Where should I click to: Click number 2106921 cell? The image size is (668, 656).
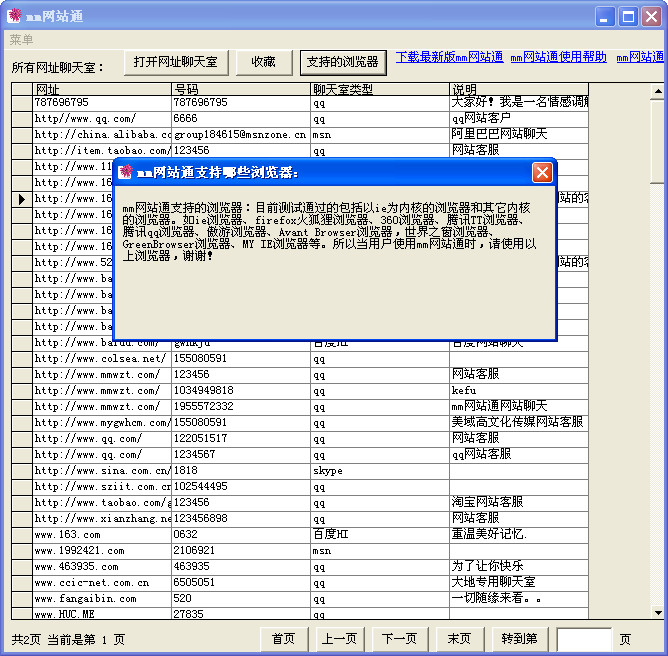[x=241, y=551]
